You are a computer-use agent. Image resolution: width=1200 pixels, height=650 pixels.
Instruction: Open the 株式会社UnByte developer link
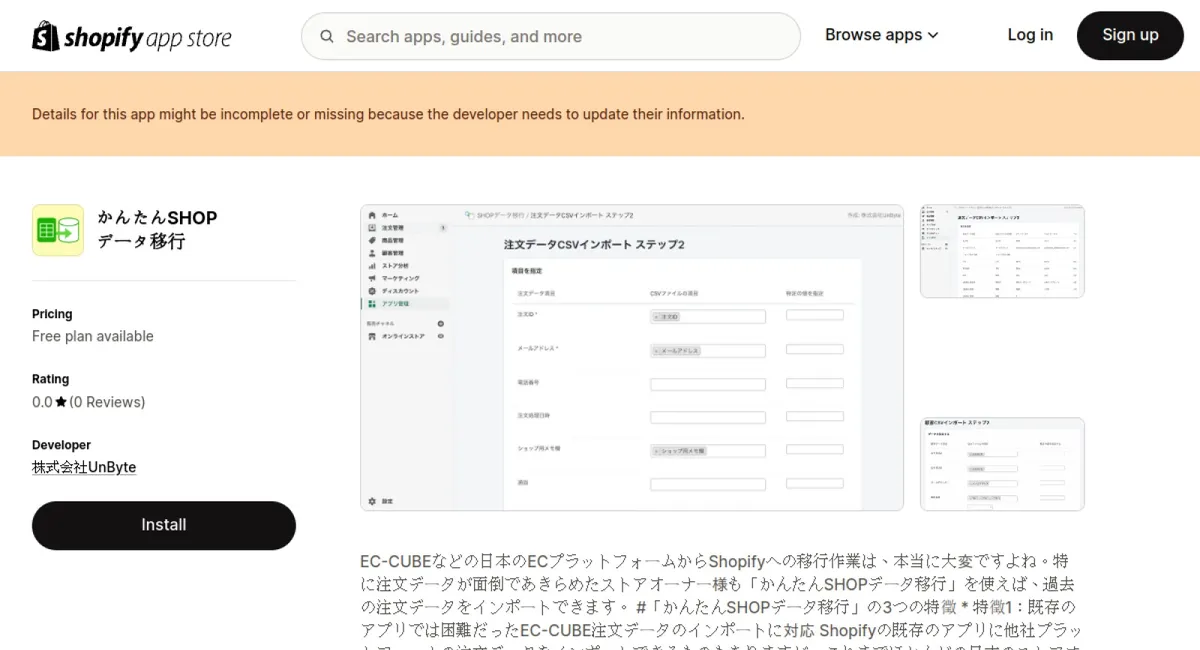84,467
